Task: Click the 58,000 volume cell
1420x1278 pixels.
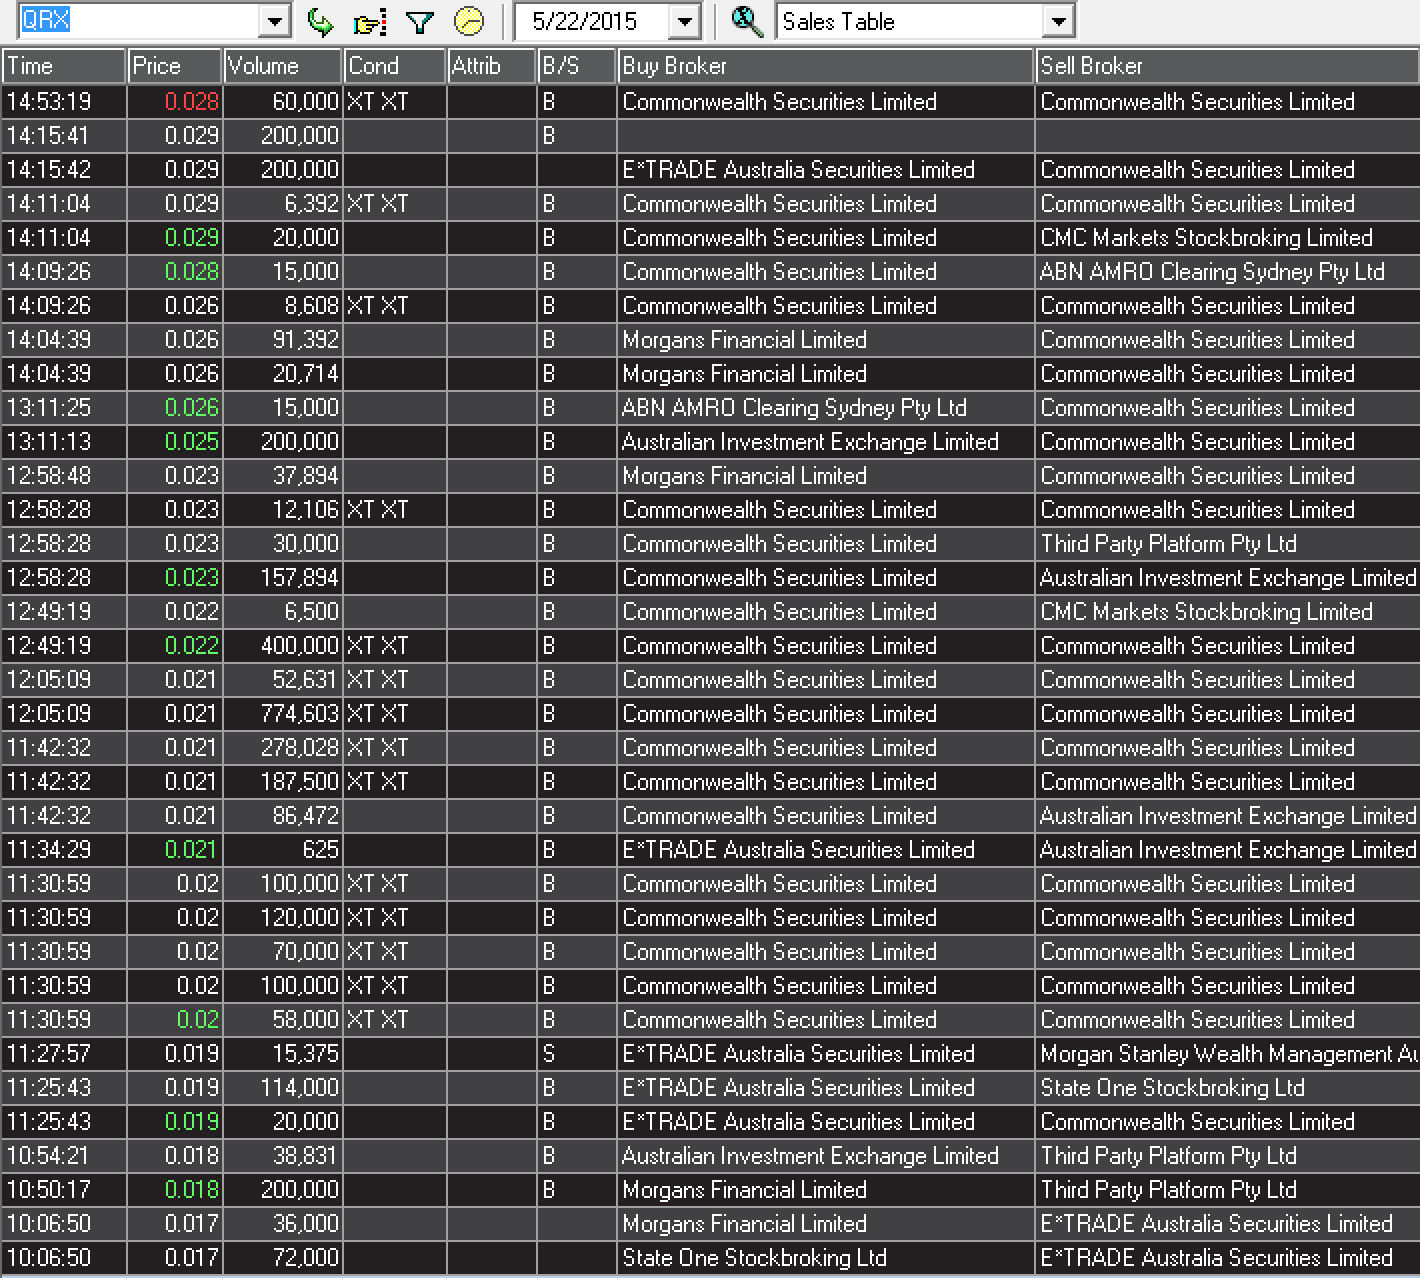Action: (x=282, y=1020)
